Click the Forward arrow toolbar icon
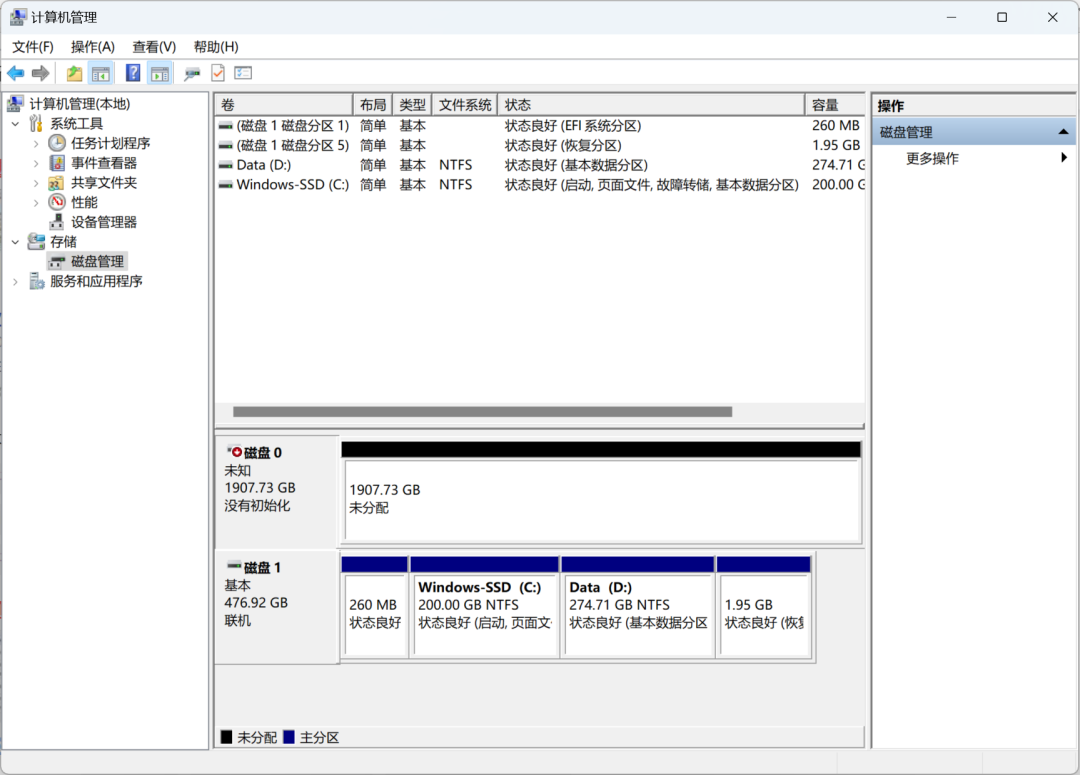1080x775 pixels. (41, 73)
